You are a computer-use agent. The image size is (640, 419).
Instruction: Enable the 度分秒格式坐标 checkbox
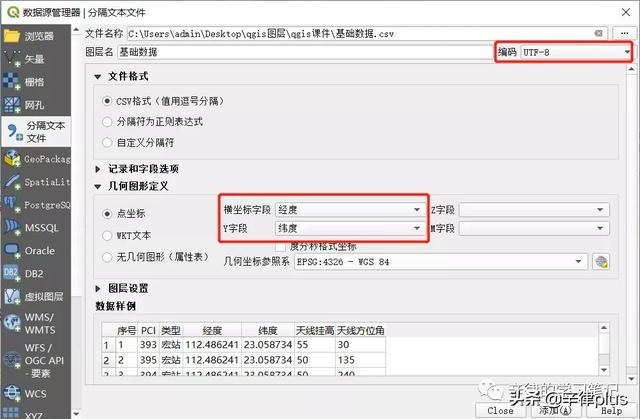coord(281,245)
